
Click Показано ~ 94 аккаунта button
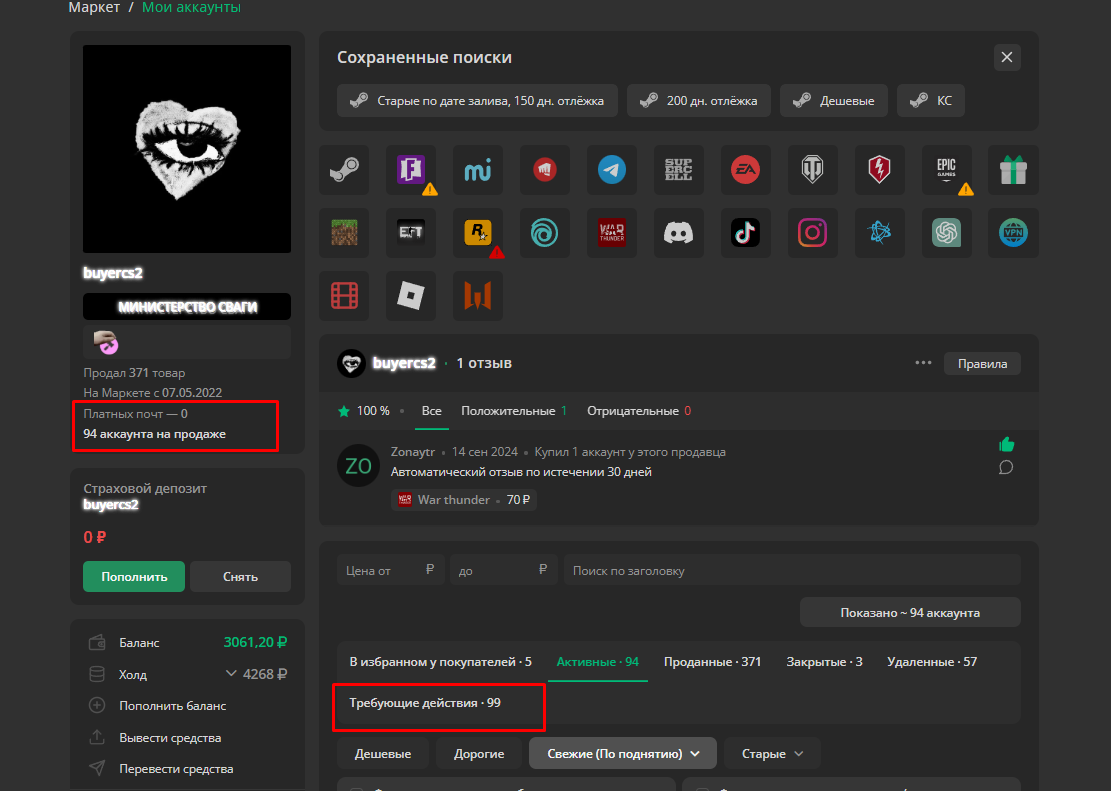(910, 612)
